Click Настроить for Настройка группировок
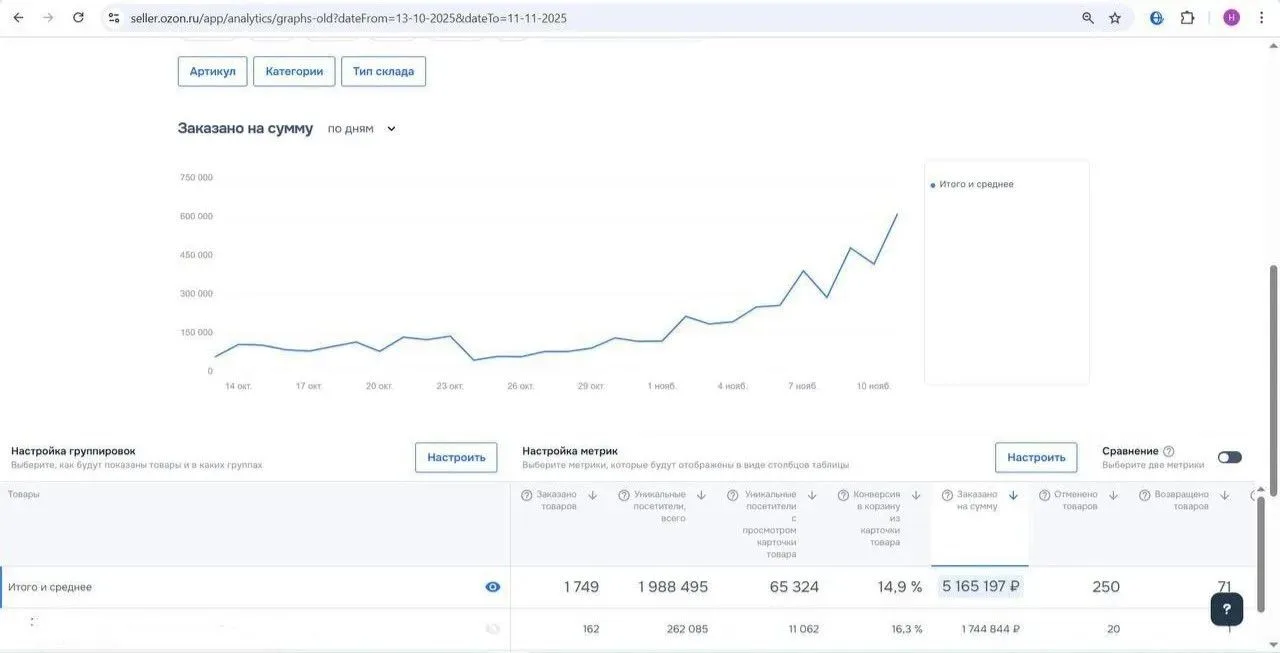 tap(456, 457)
